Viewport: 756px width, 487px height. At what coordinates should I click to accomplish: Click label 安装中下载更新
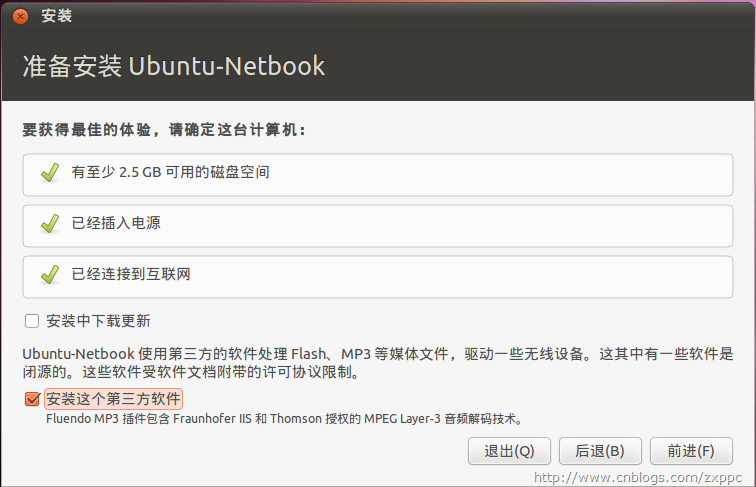98,321
